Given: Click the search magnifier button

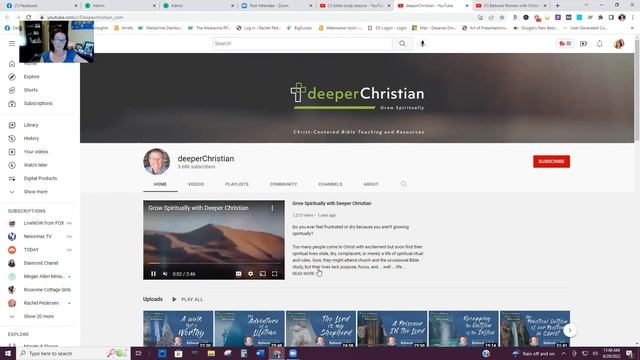Looking at the screenshot, I should 402,43.
